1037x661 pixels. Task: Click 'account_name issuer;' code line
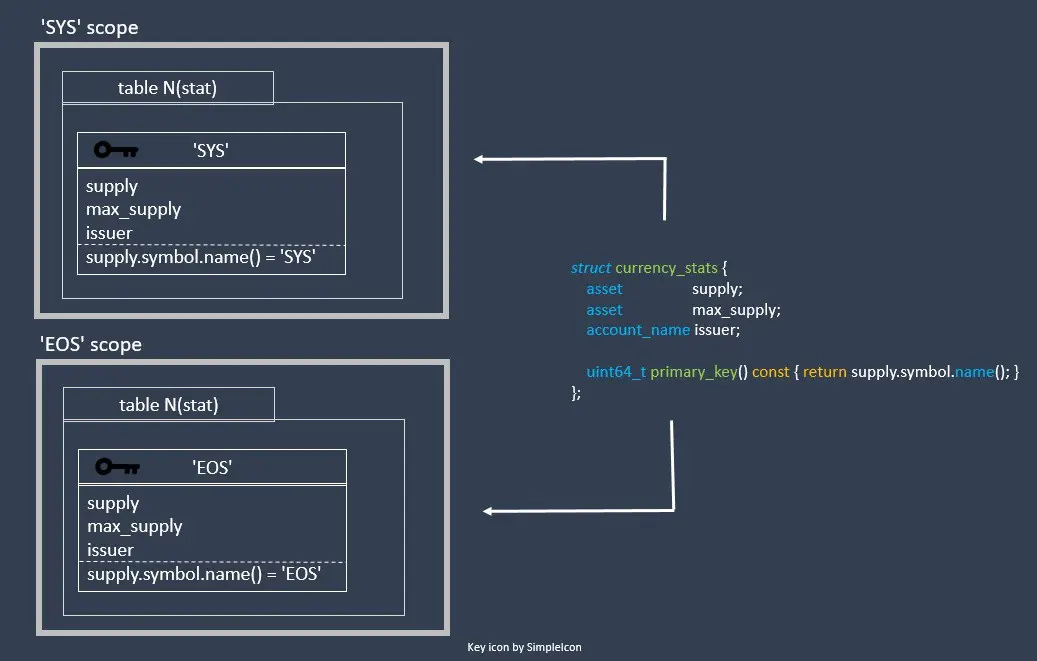pos(663,330)
